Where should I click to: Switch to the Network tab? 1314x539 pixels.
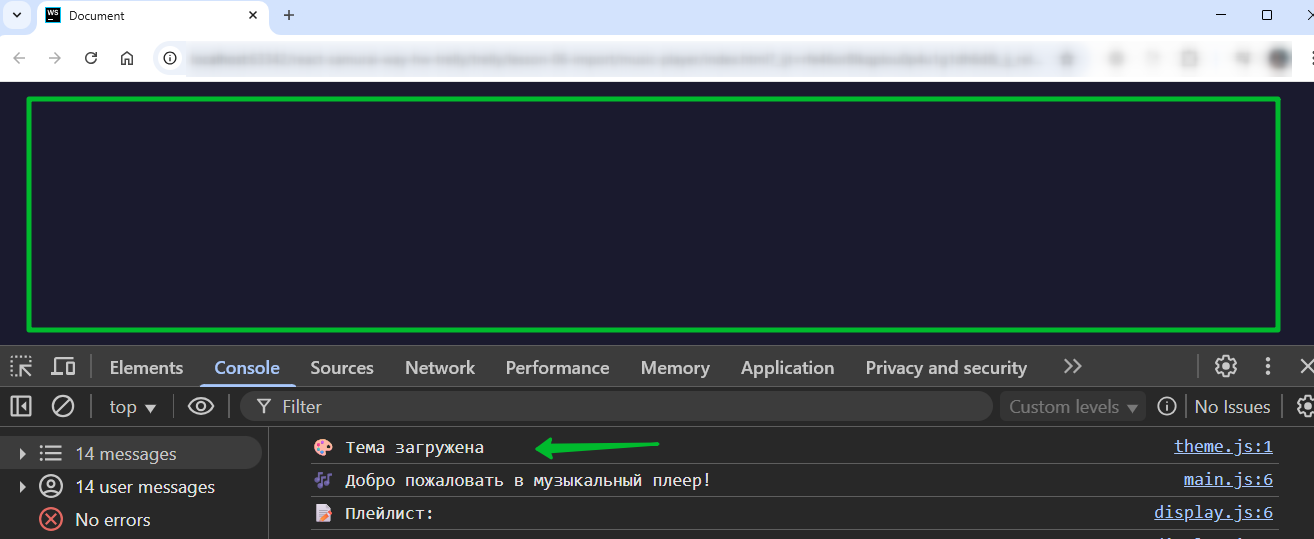pos(440,368)
